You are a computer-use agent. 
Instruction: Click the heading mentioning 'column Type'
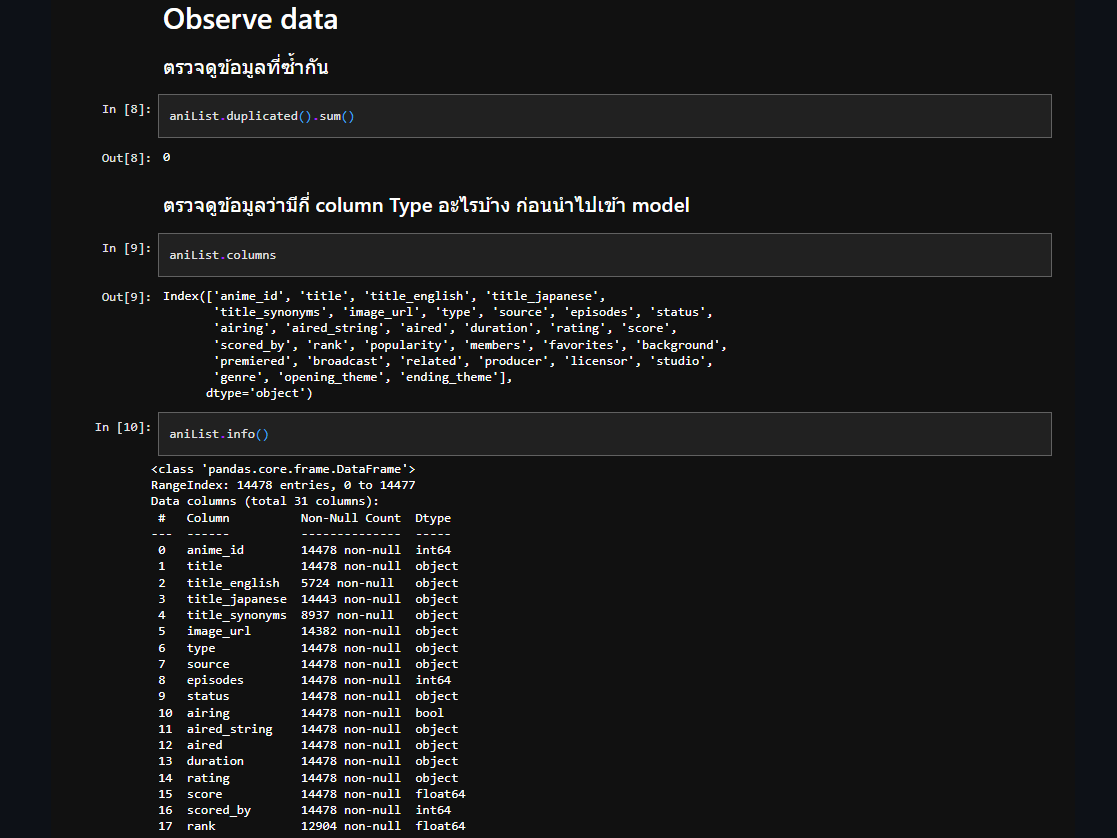[x=426, y=205]
